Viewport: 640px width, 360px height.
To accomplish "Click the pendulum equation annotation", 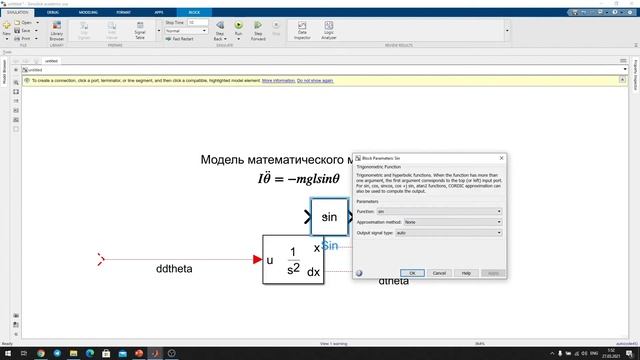I will [298, 179].
